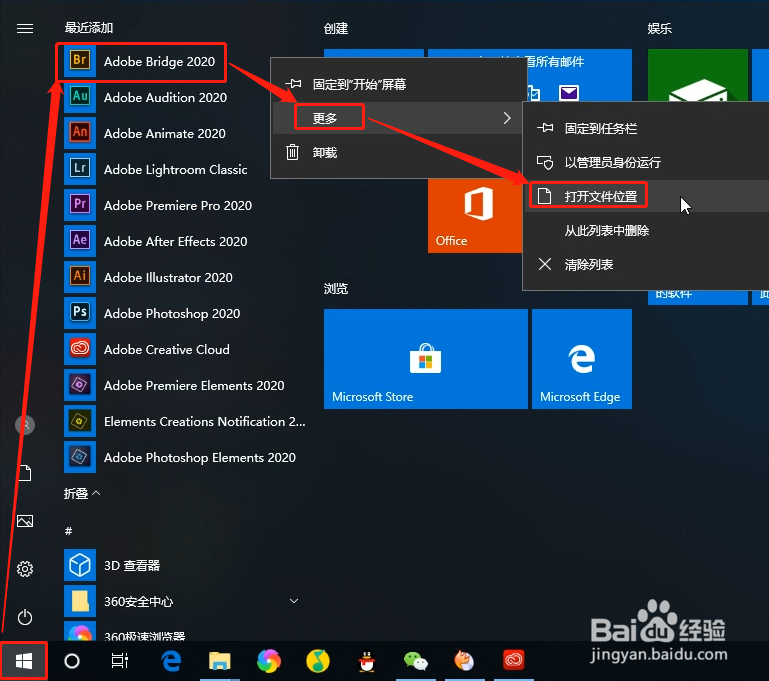Viewport: 769px width, 681px height.
Task: Expand 更多 submenu arrow chevron
Action: click(507, 118)
